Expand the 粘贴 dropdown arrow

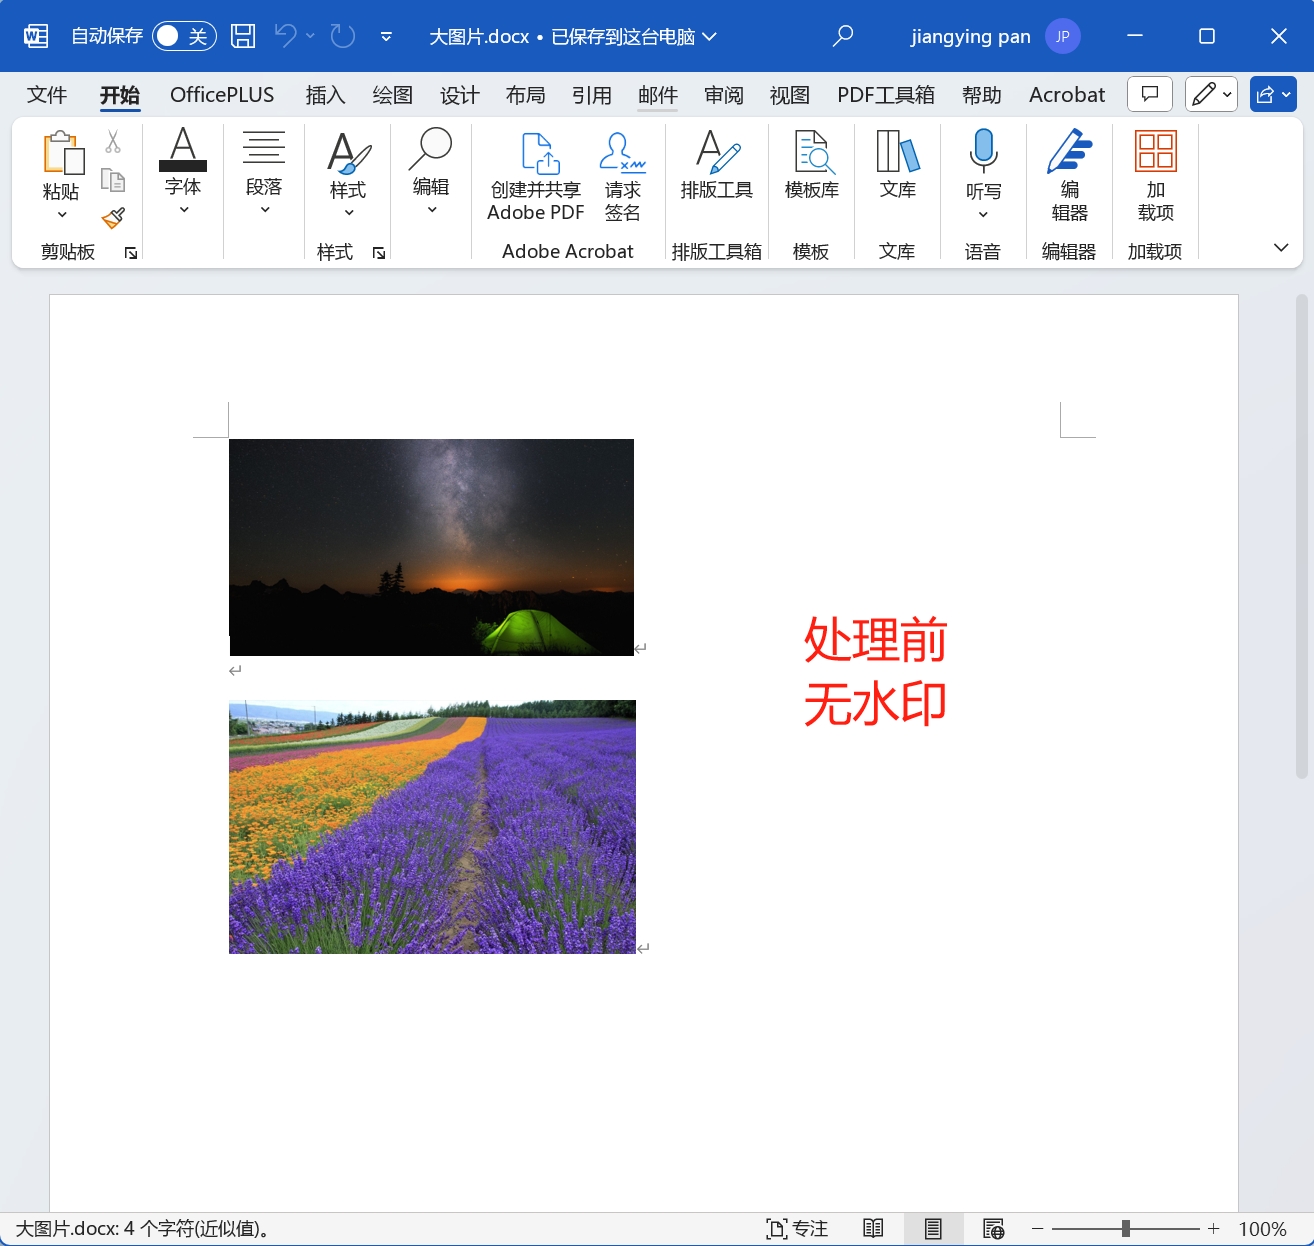[x=62, y=215]
